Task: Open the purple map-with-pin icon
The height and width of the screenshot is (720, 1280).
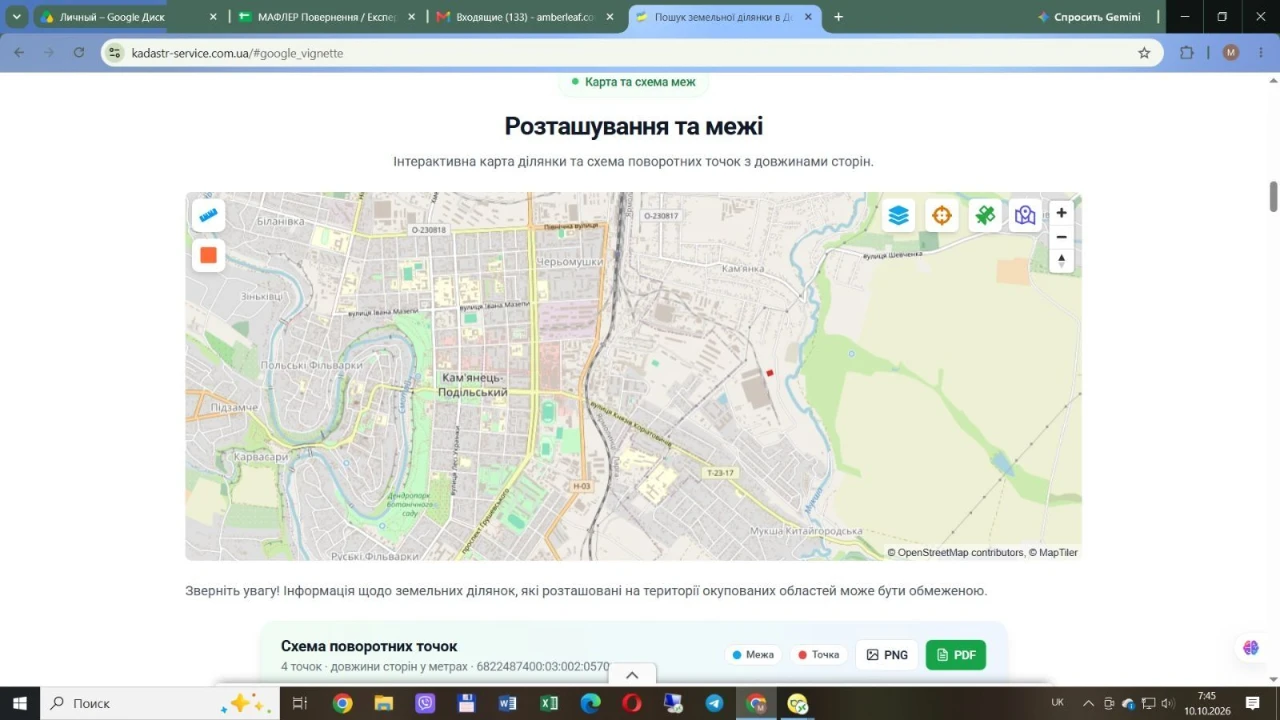Action: pos(1024,215)
